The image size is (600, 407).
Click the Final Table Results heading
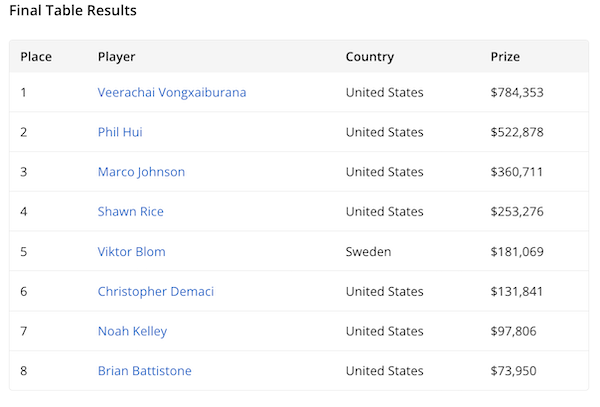pos(72,11)
